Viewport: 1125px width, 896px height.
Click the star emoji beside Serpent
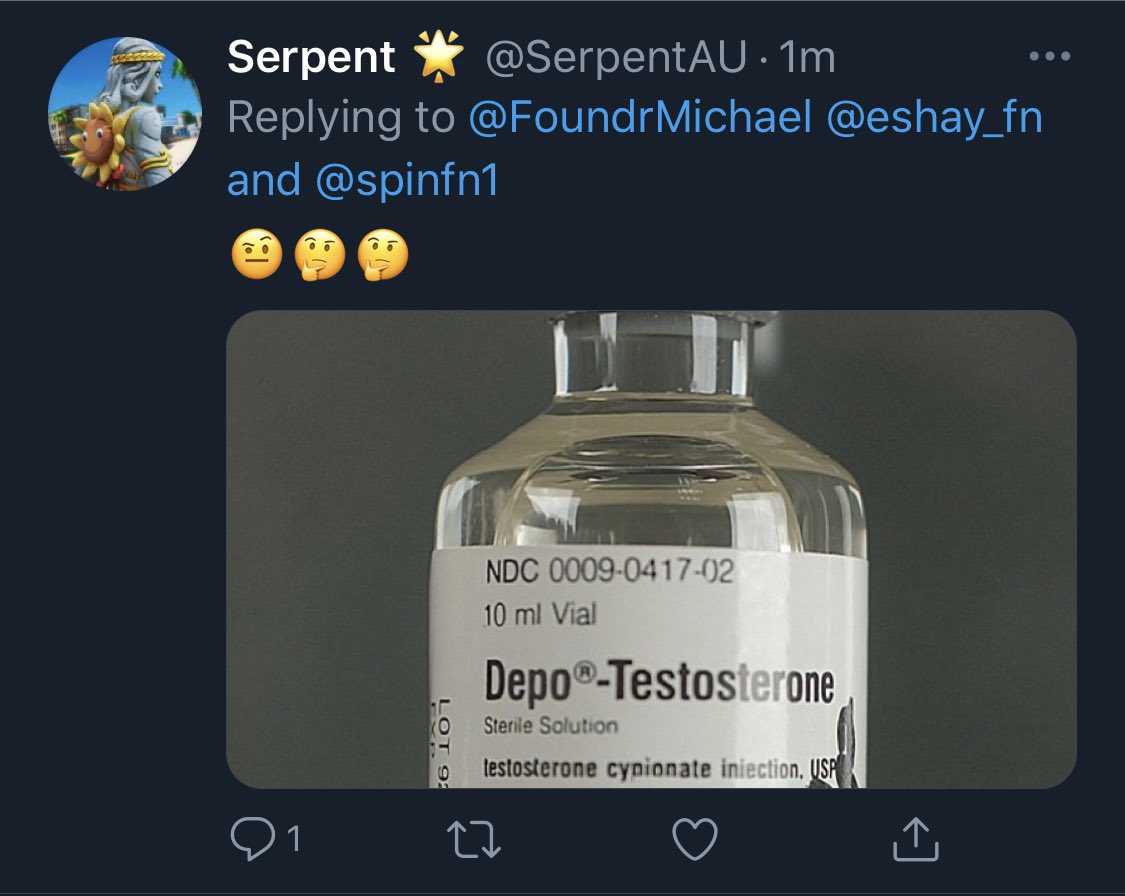click(440, 57)
